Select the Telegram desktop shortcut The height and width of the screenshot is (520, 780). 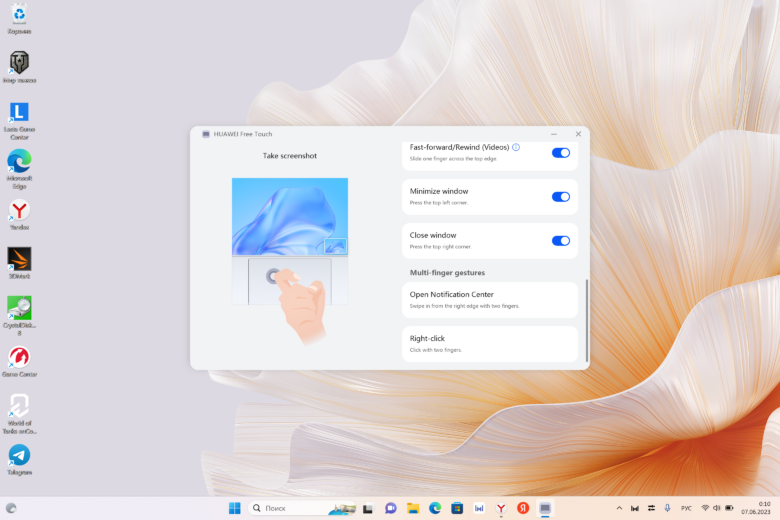pos(19,460)
